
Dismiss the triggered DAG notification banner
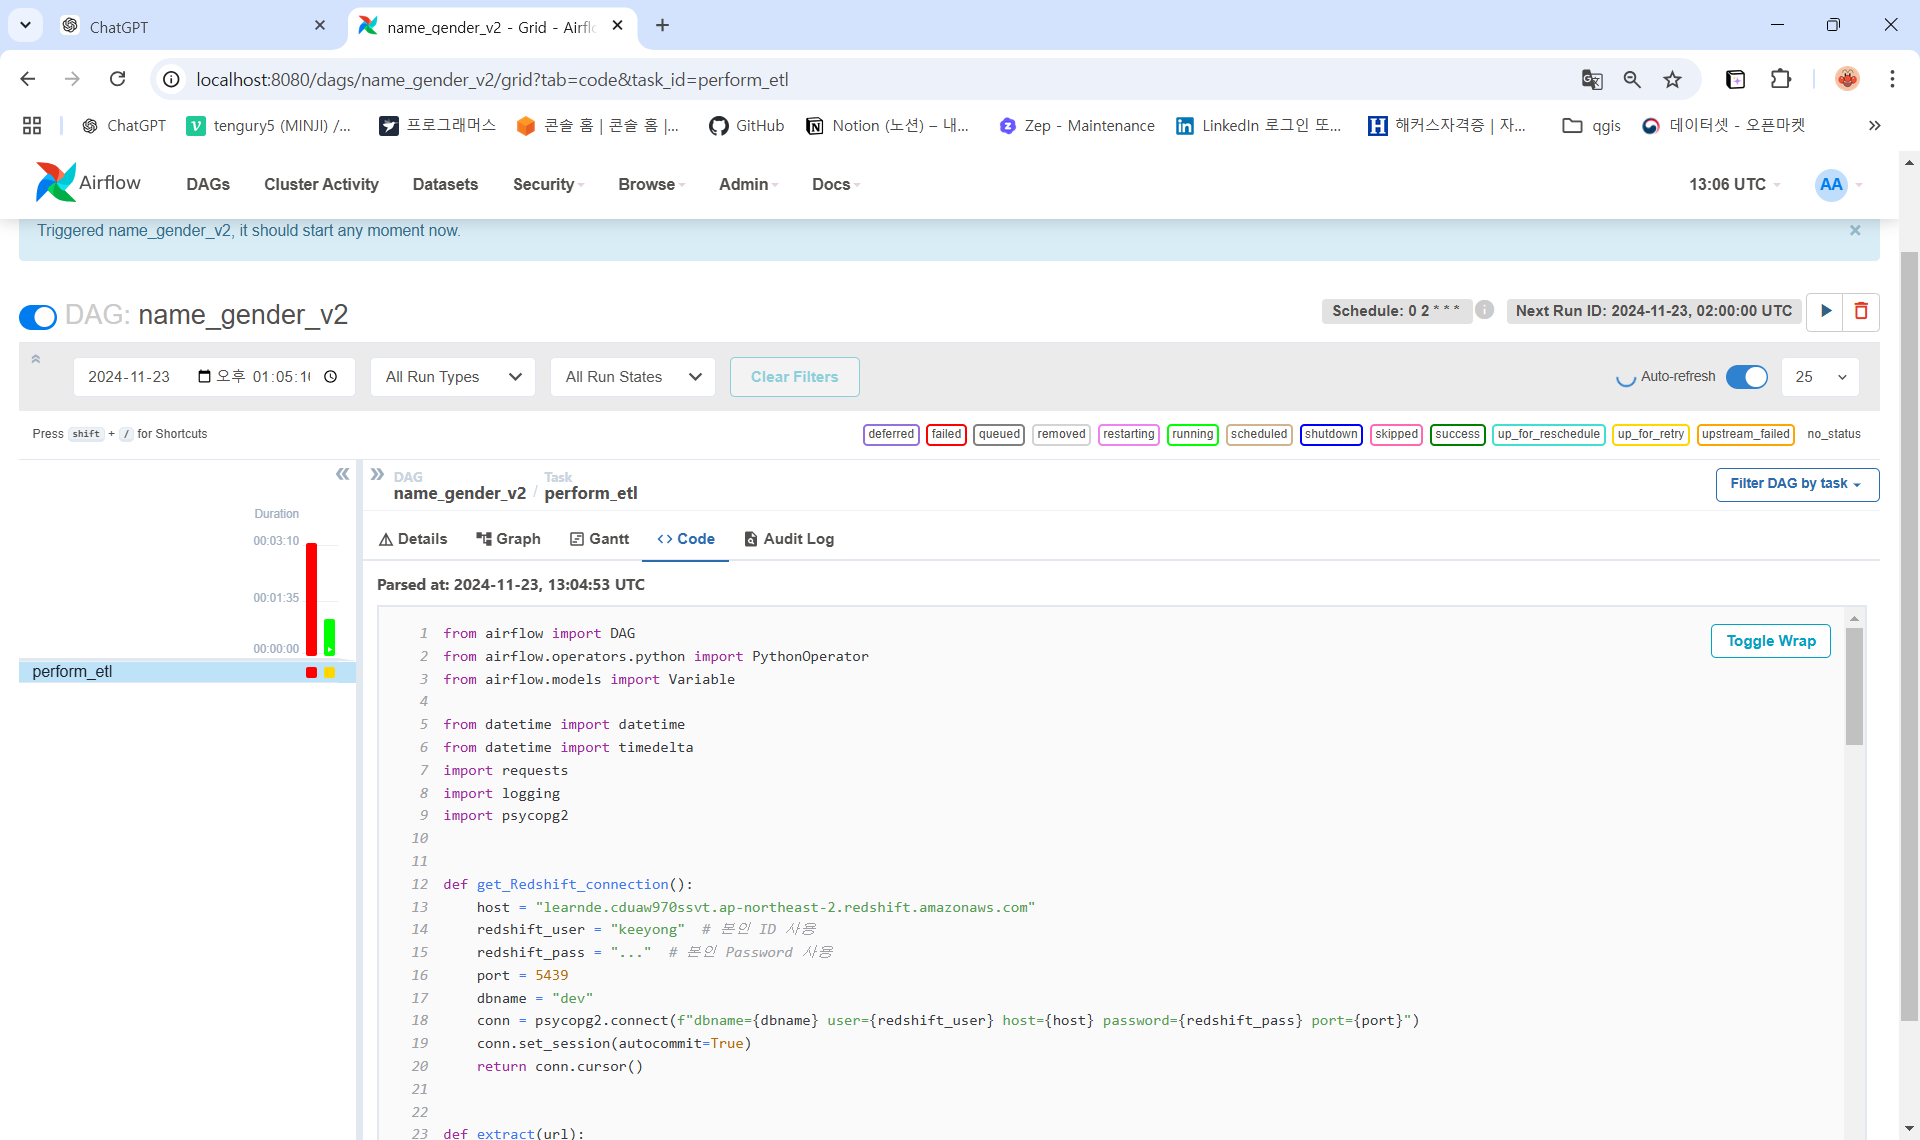[1855, 230]
